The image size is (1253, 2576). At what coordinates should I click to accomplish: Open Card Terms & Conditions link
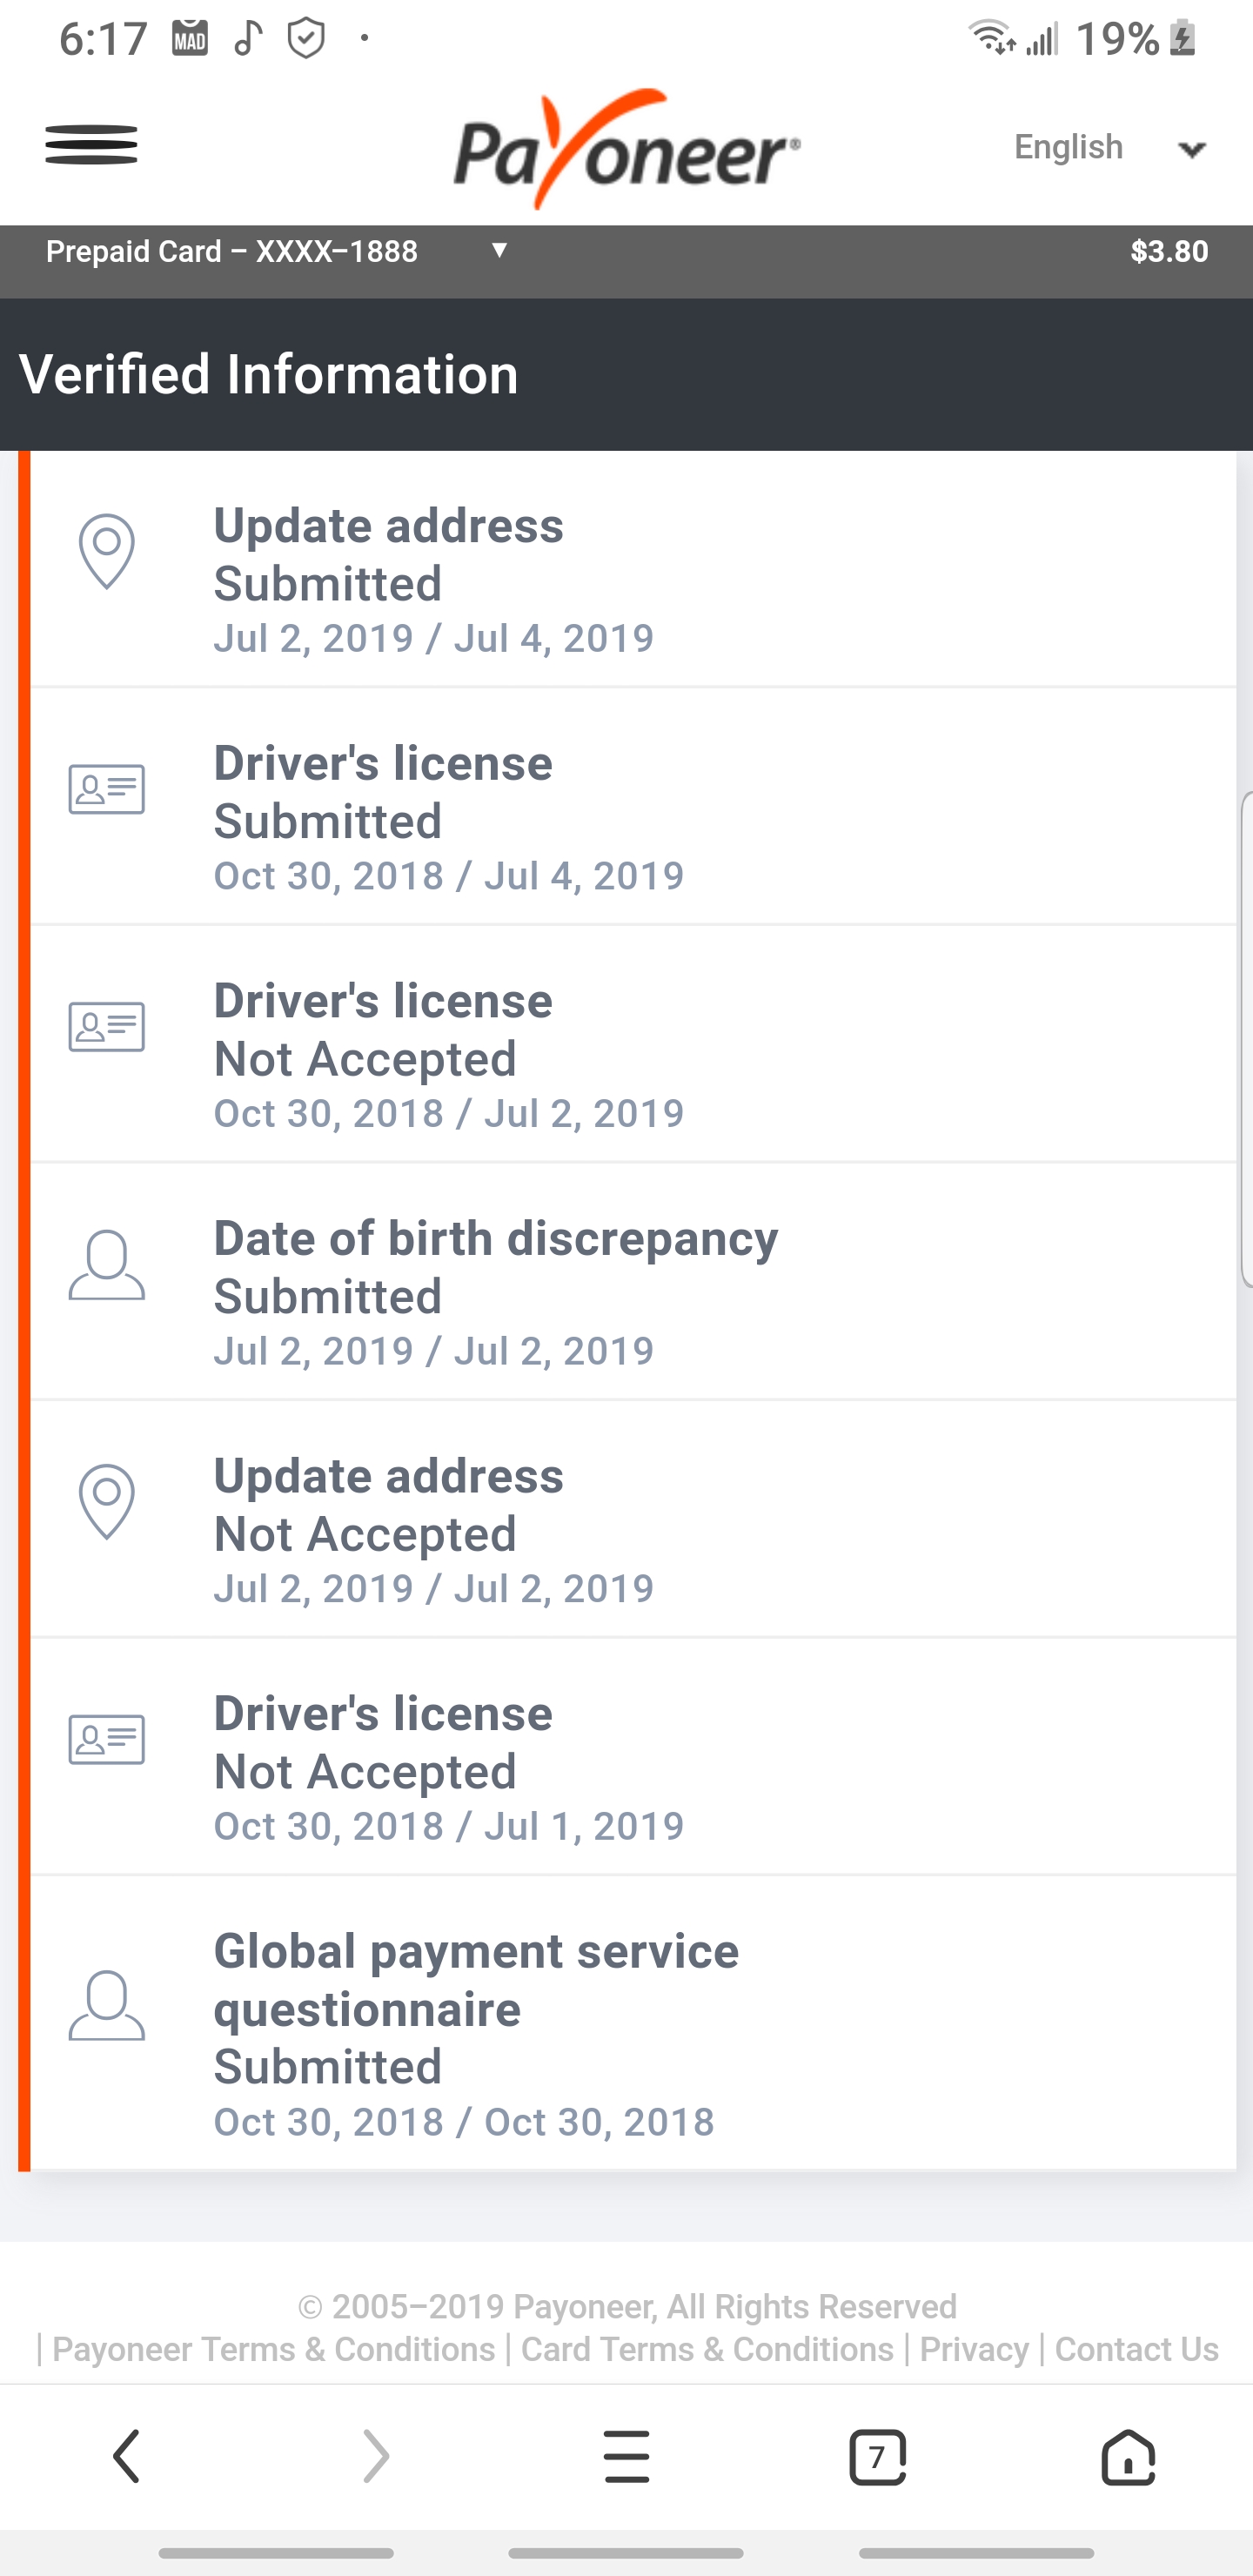[x=707, y=2349]
